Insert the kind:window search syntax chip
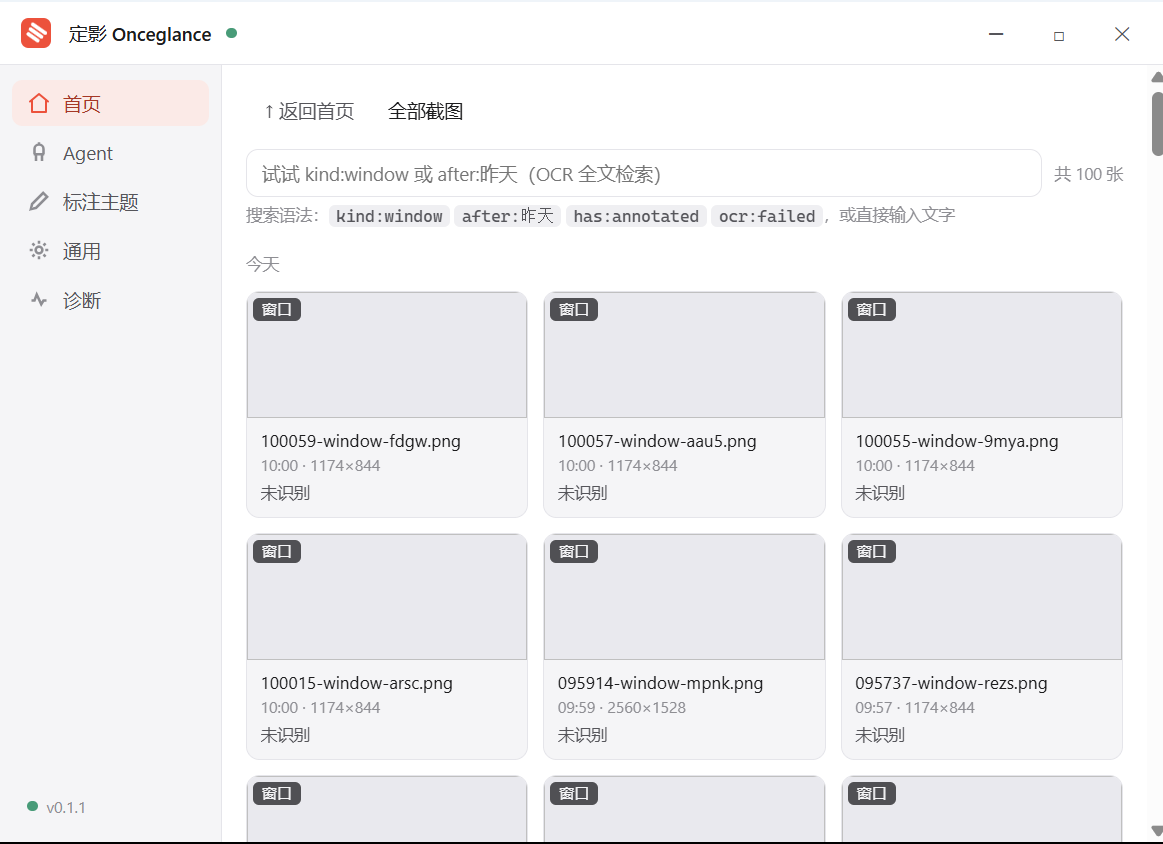Image resolution: width=1163 pixels, height=844 pixels. tap(389, 216)
